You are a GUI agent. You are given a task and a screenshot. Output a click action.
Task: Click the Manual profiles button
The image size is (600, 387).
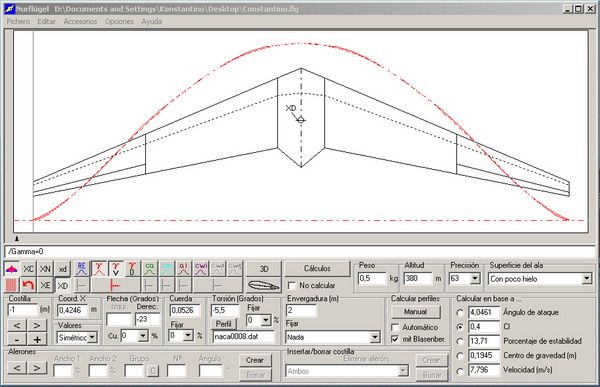click(416, 312)
